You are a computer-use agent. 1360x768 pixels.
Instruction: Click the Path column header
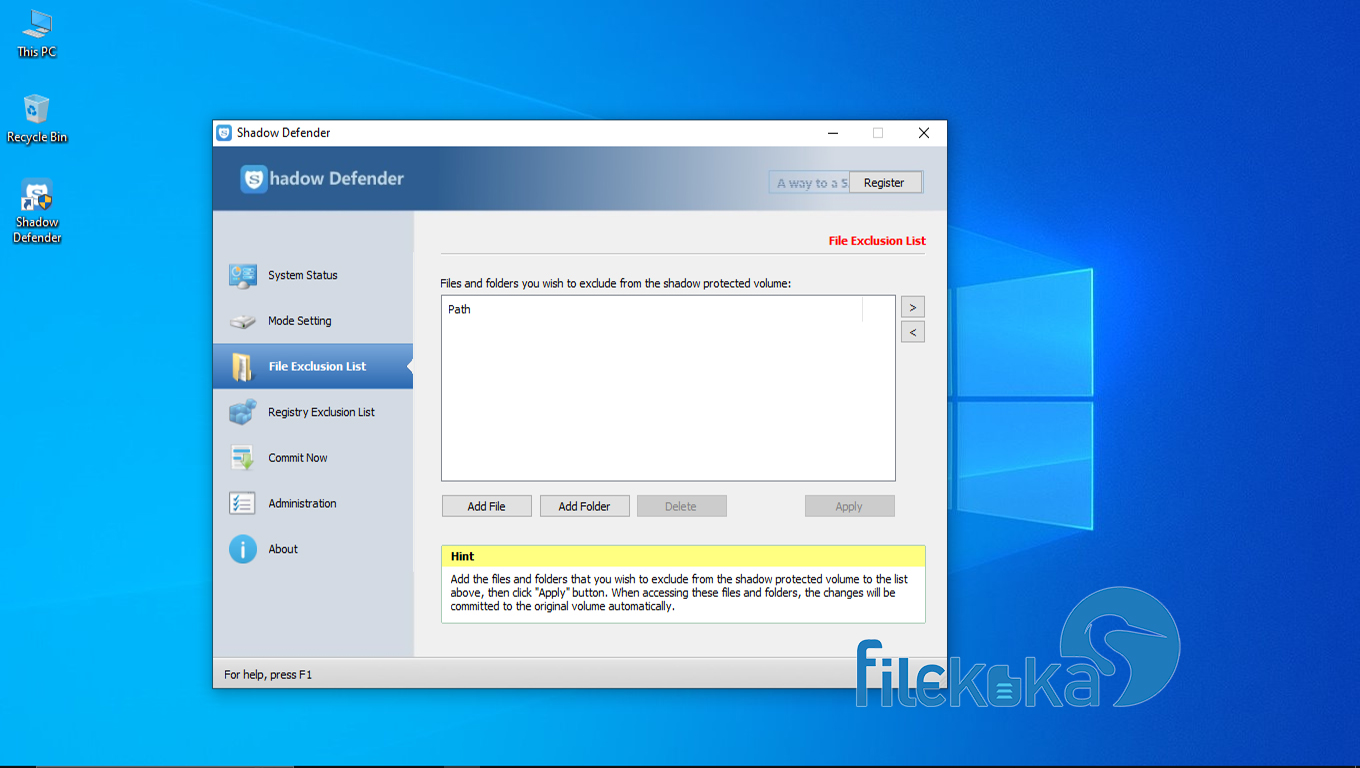(x=652, y=310)
